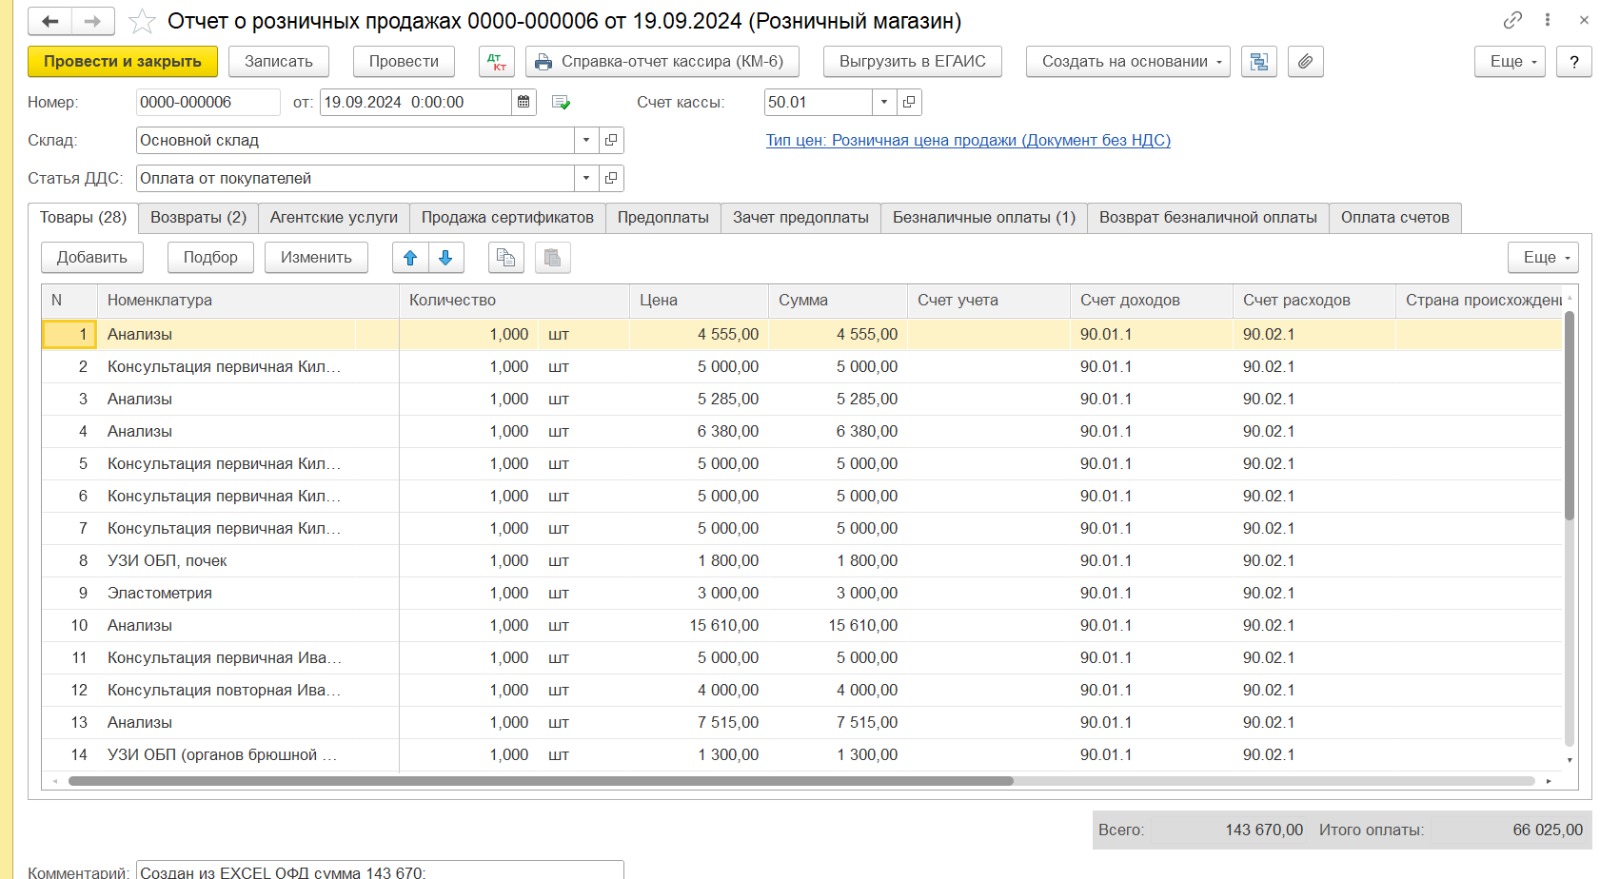Open help with the question mark button
Image resolution: width=1600 pixels, height=879 pixels.
(1574, 62)
